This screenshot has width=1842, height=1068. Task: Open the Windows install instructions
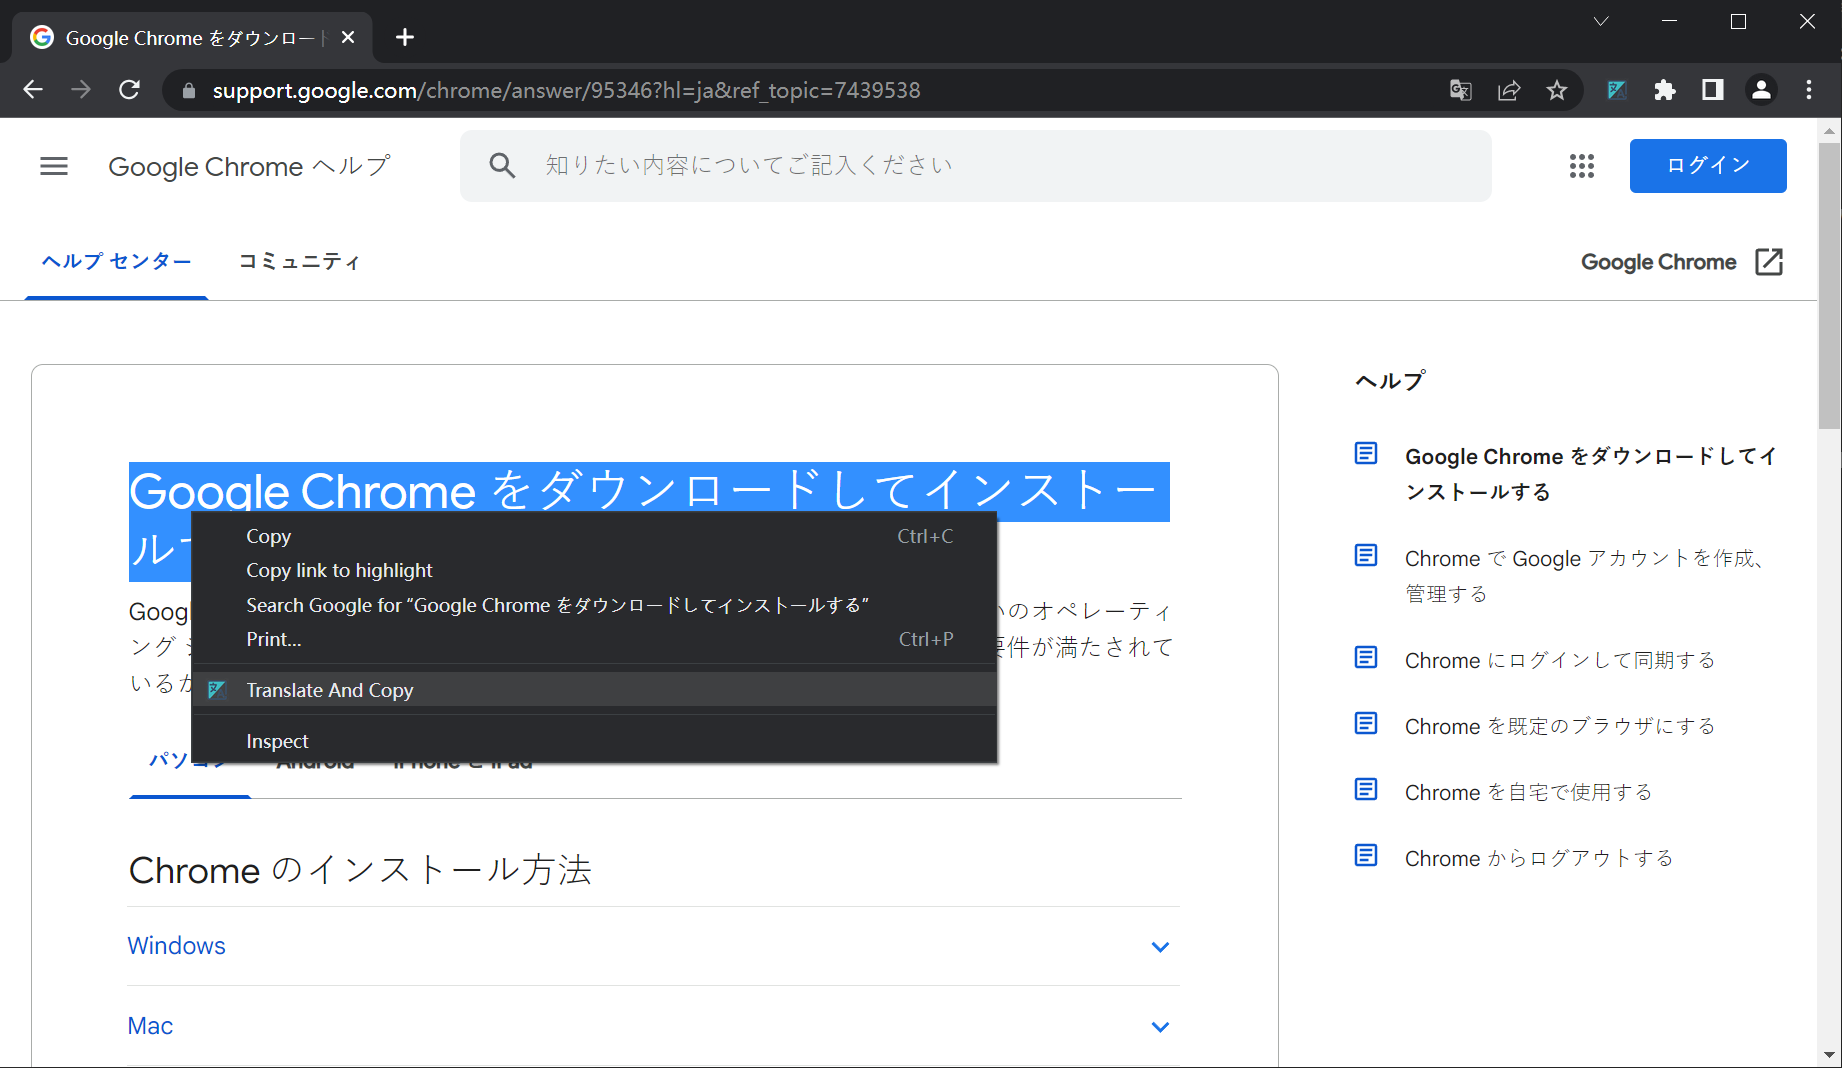pos(177,946)
